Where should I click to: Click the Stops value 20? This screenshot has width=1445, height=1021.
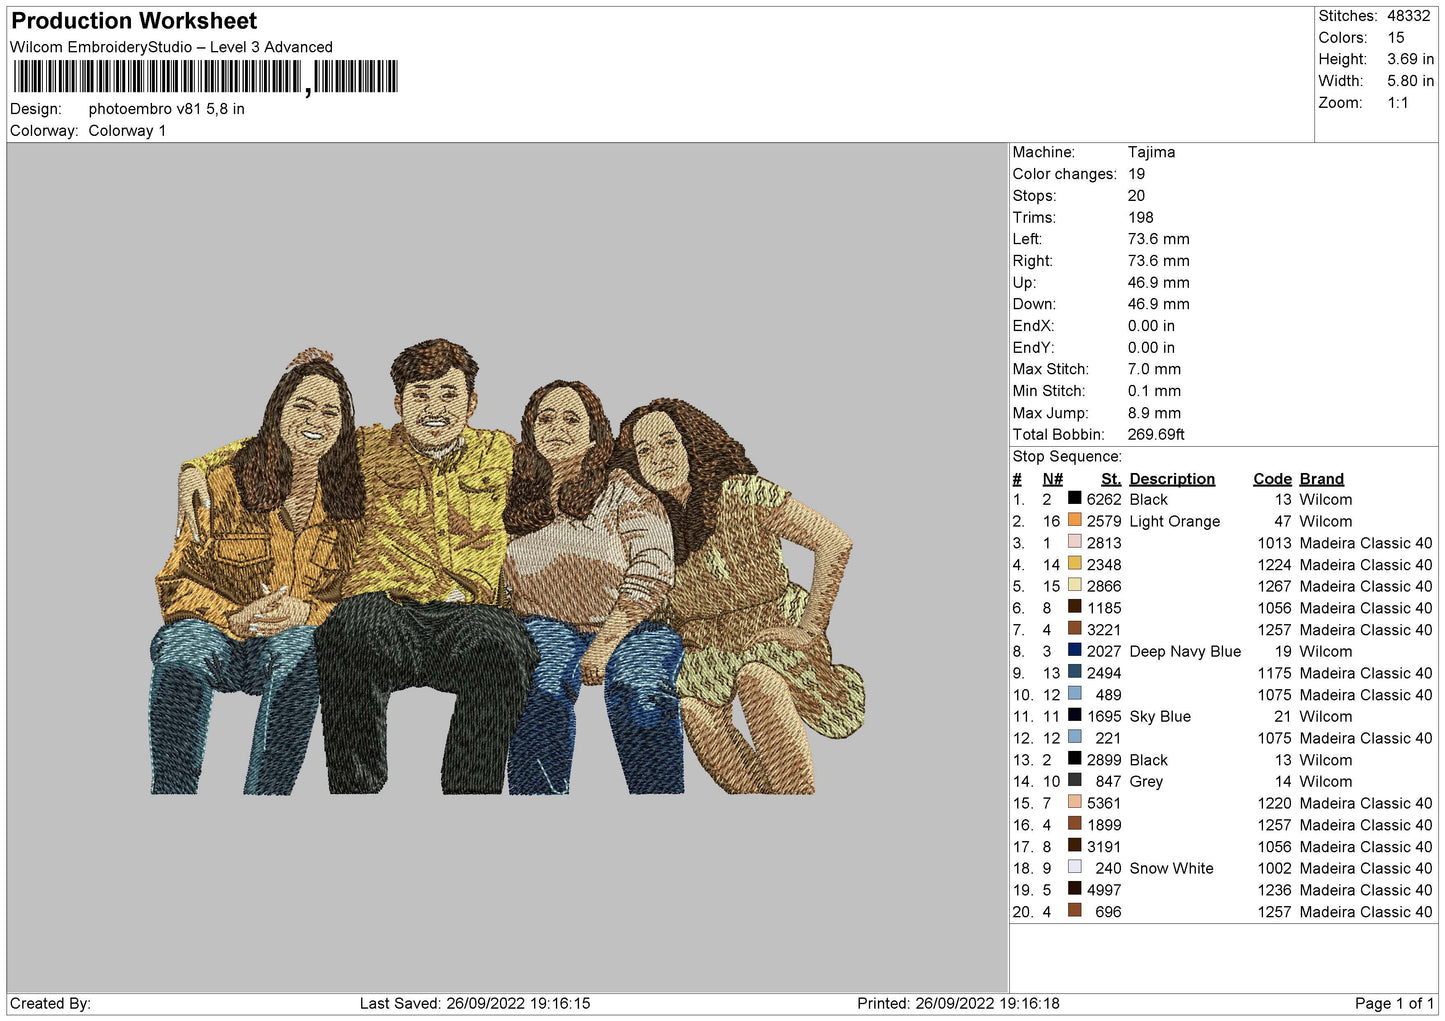pyautogui.click(x=1136, y=196)
